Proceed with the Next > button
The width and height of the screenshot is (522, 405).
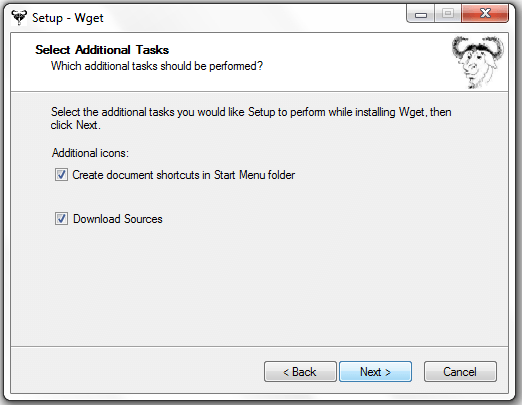tap(375, 371)
